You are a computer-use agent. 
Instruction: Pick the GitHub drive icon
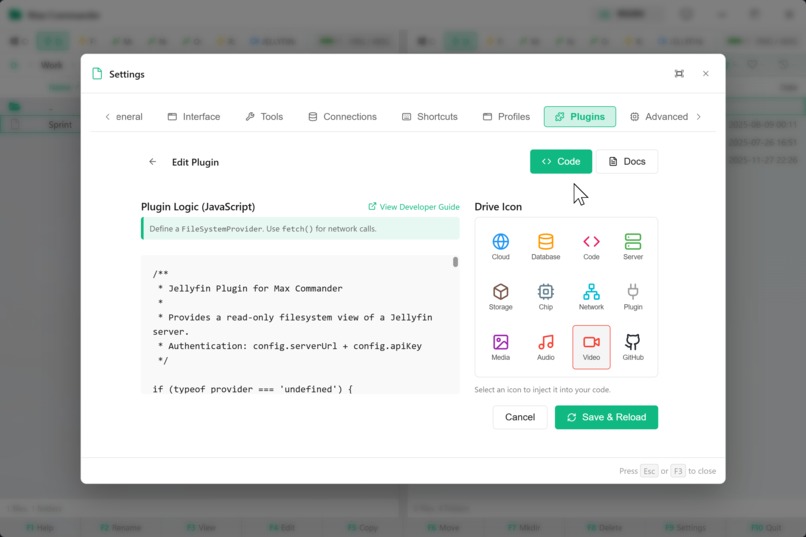pyautogui.click(x=633, y=347)
